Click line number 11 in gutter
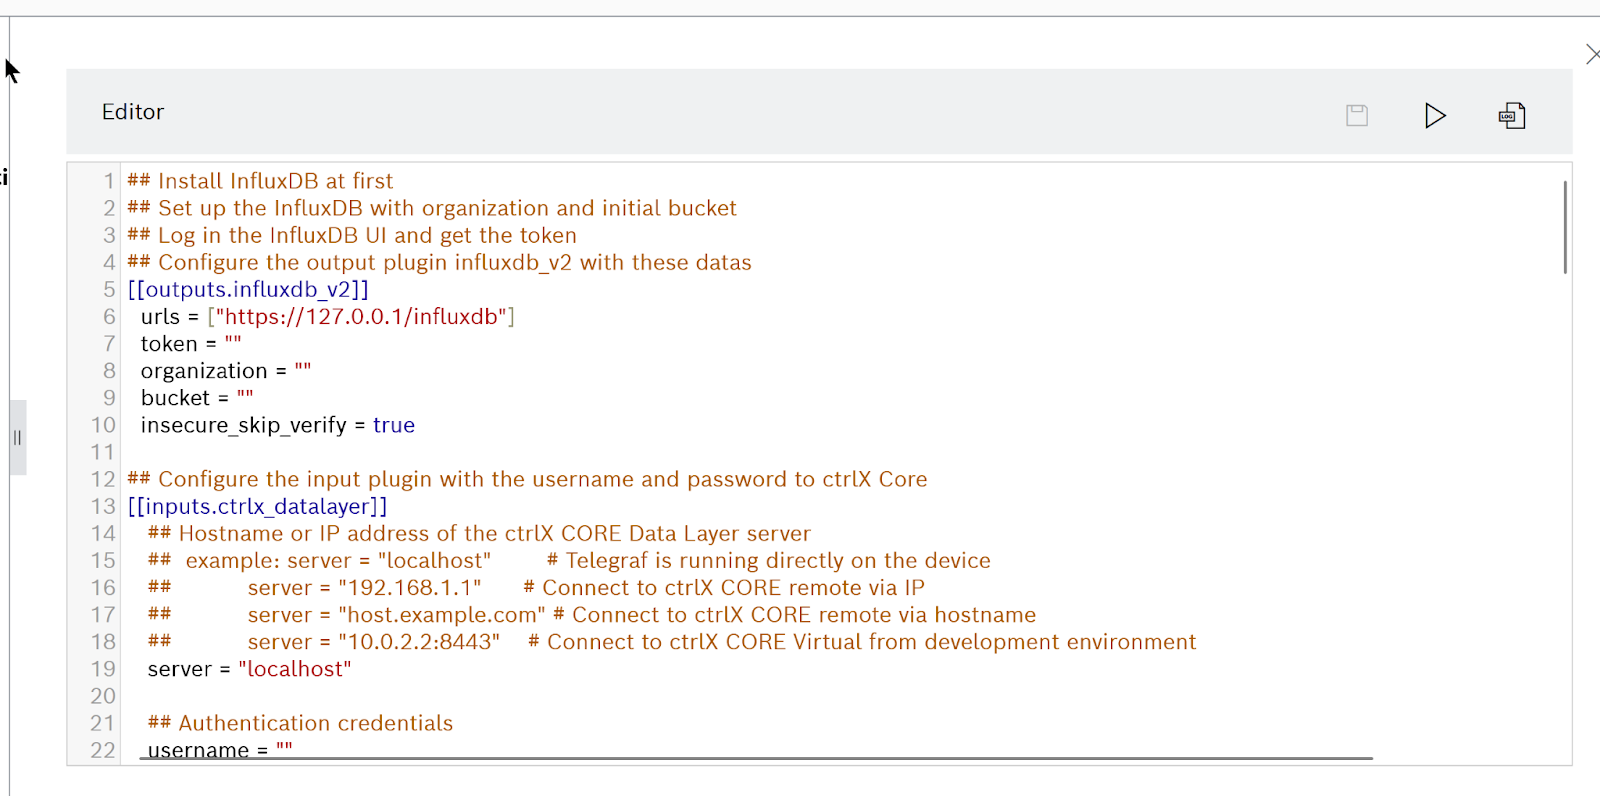Screen dimensions: 1600x796 click(x=103, y=452)
